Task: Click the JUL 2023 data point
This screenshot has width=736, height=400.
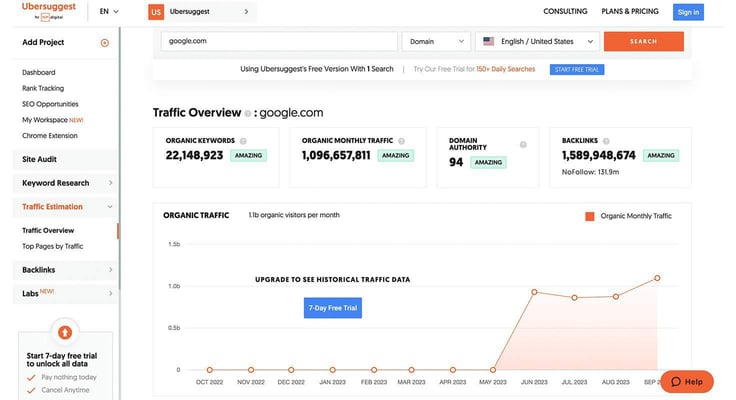Action: (575, 298)
